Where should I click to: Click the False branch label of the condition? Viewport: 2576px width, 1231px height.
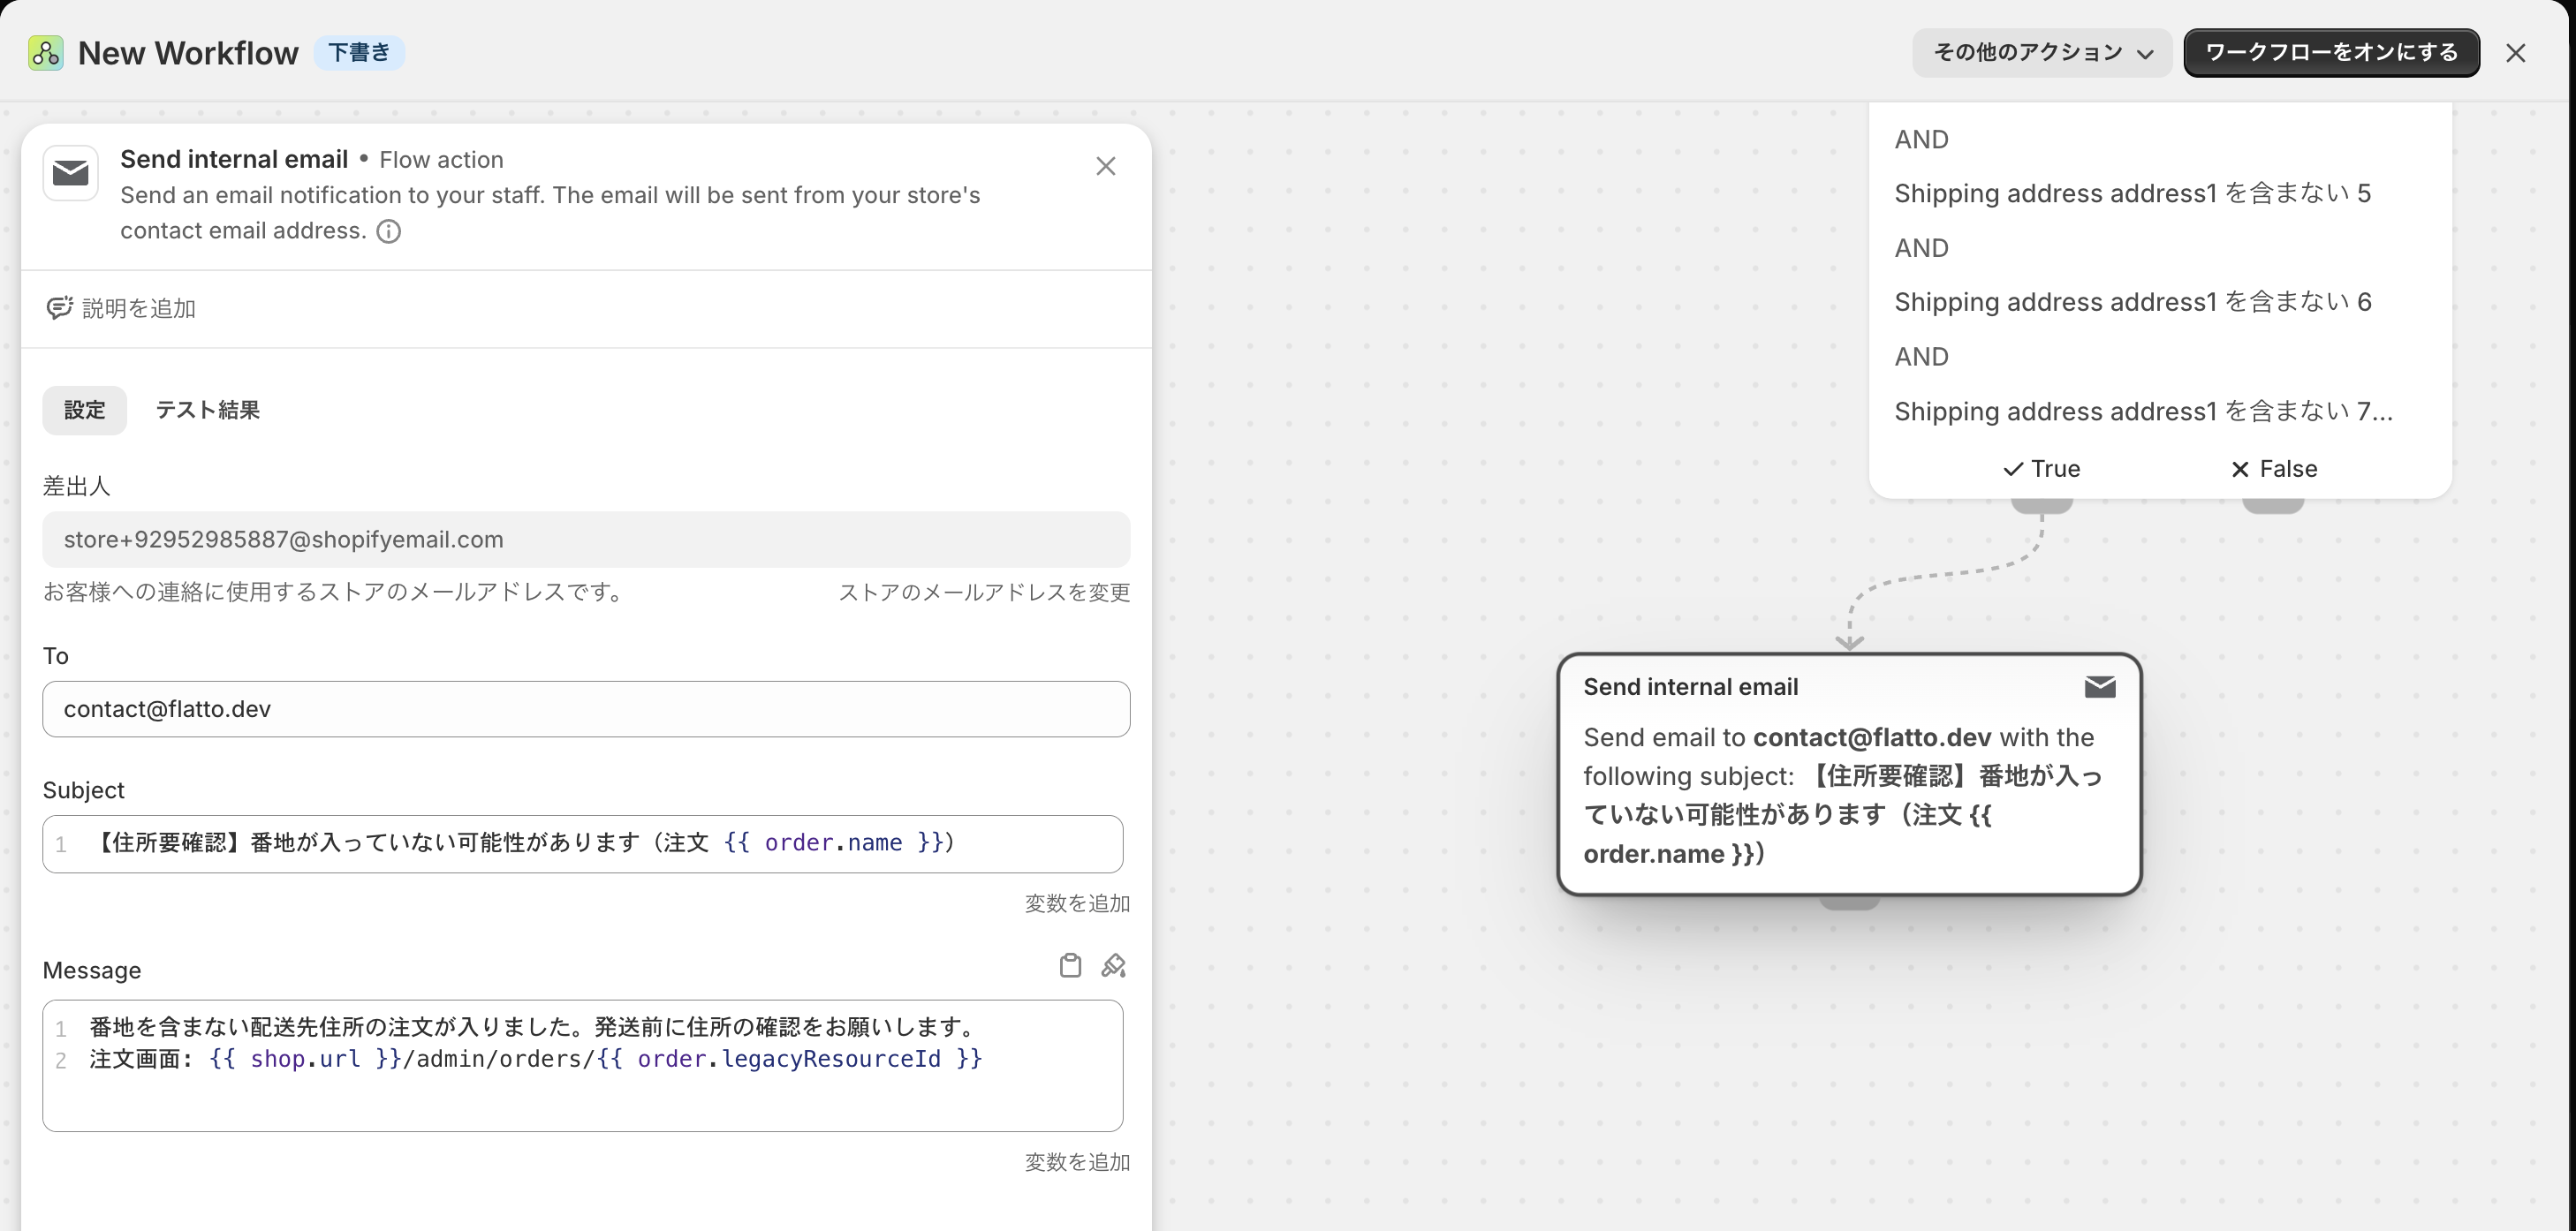[x=2274, y=469]
